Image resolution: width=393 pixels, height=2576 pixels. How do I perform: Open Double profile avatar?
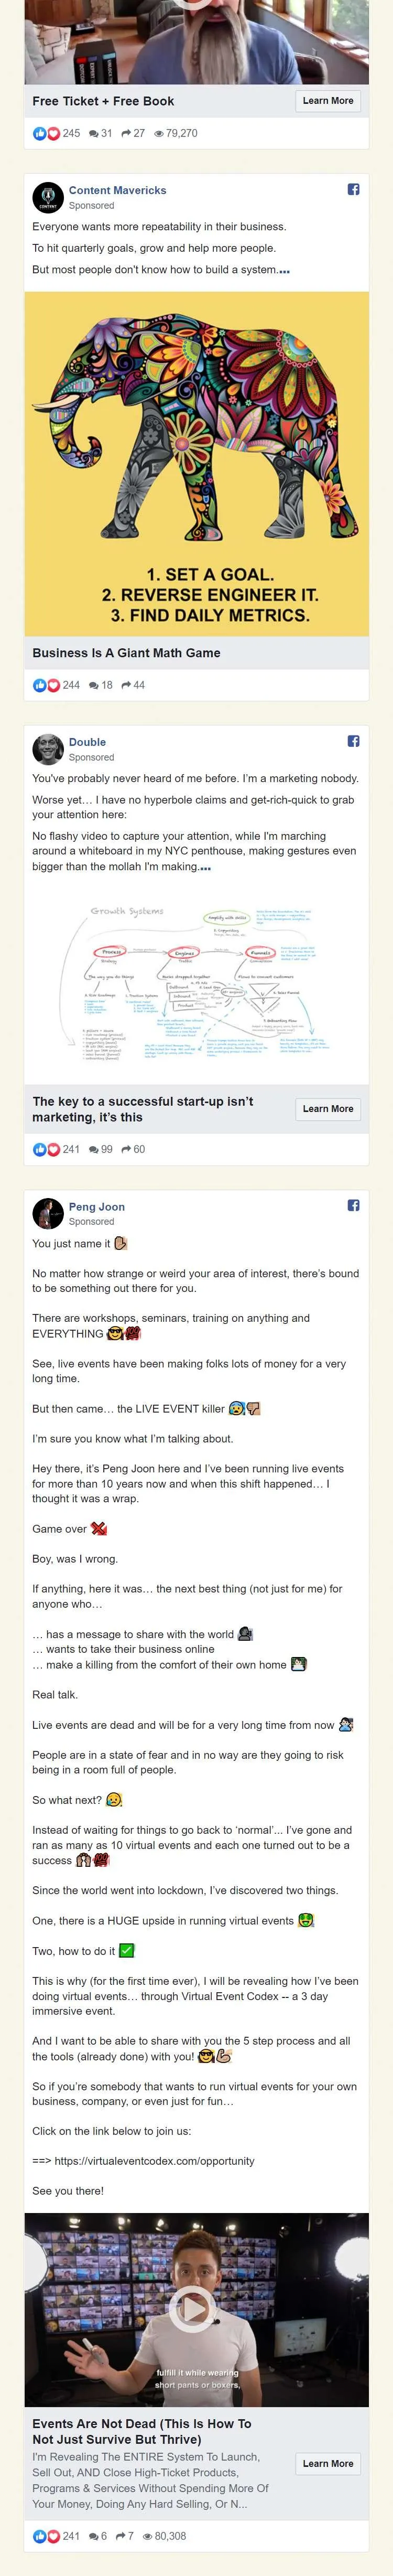pyautogui.click(x=48, y=749)
